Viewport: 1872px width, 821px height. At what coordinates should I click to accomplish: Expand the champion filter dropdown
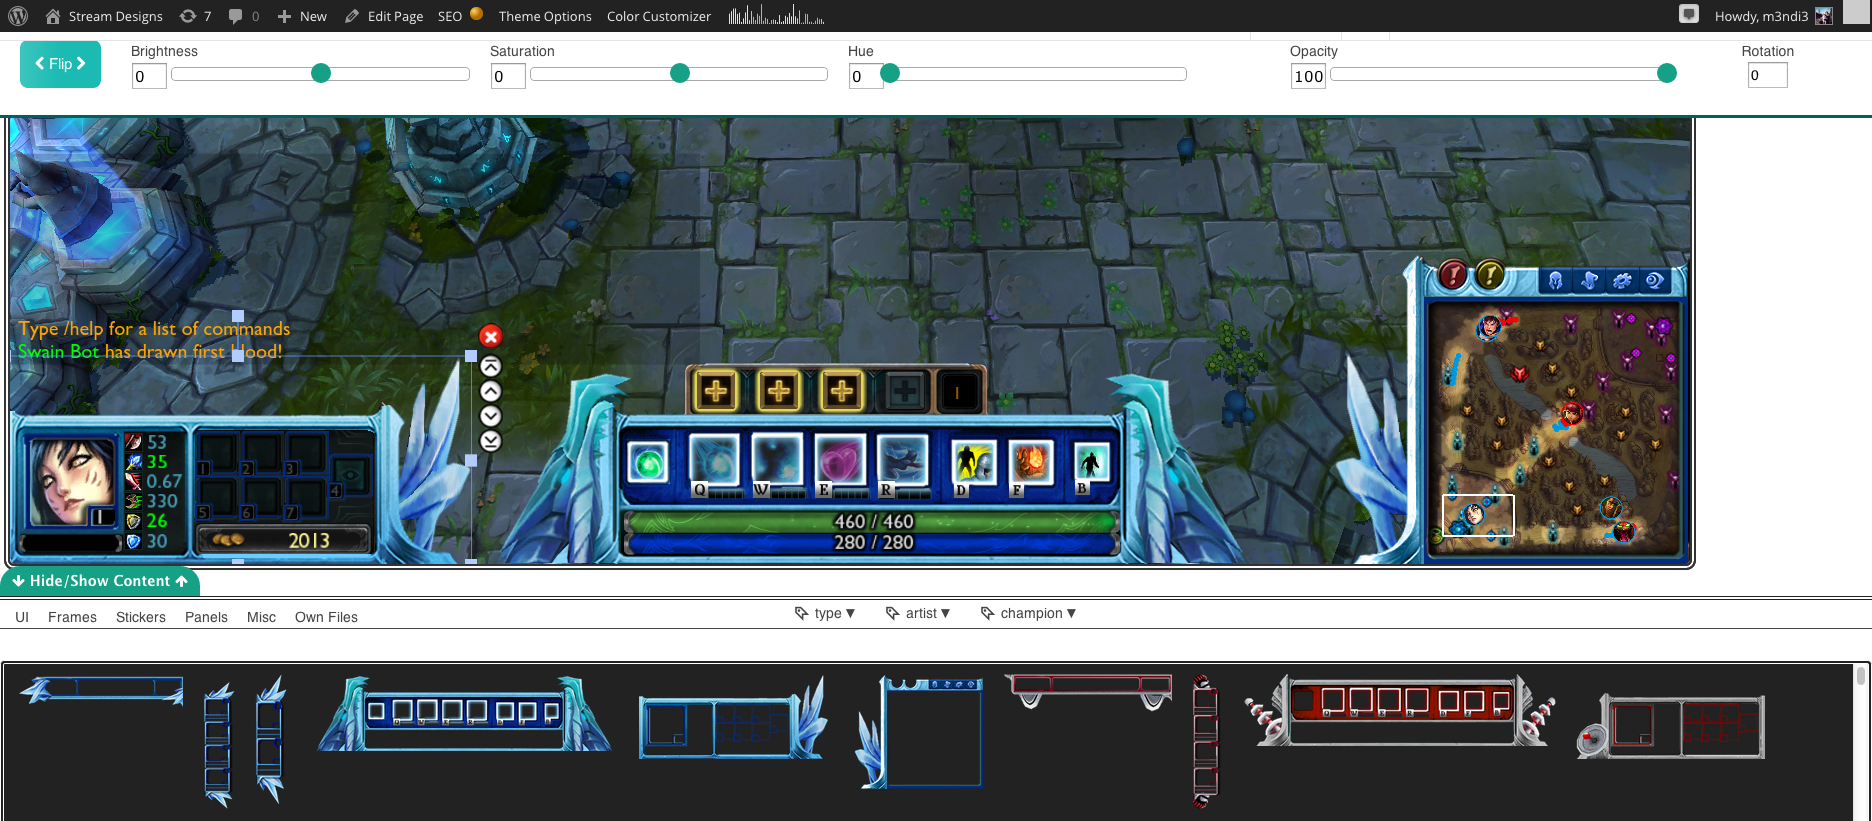point(1028,613)
